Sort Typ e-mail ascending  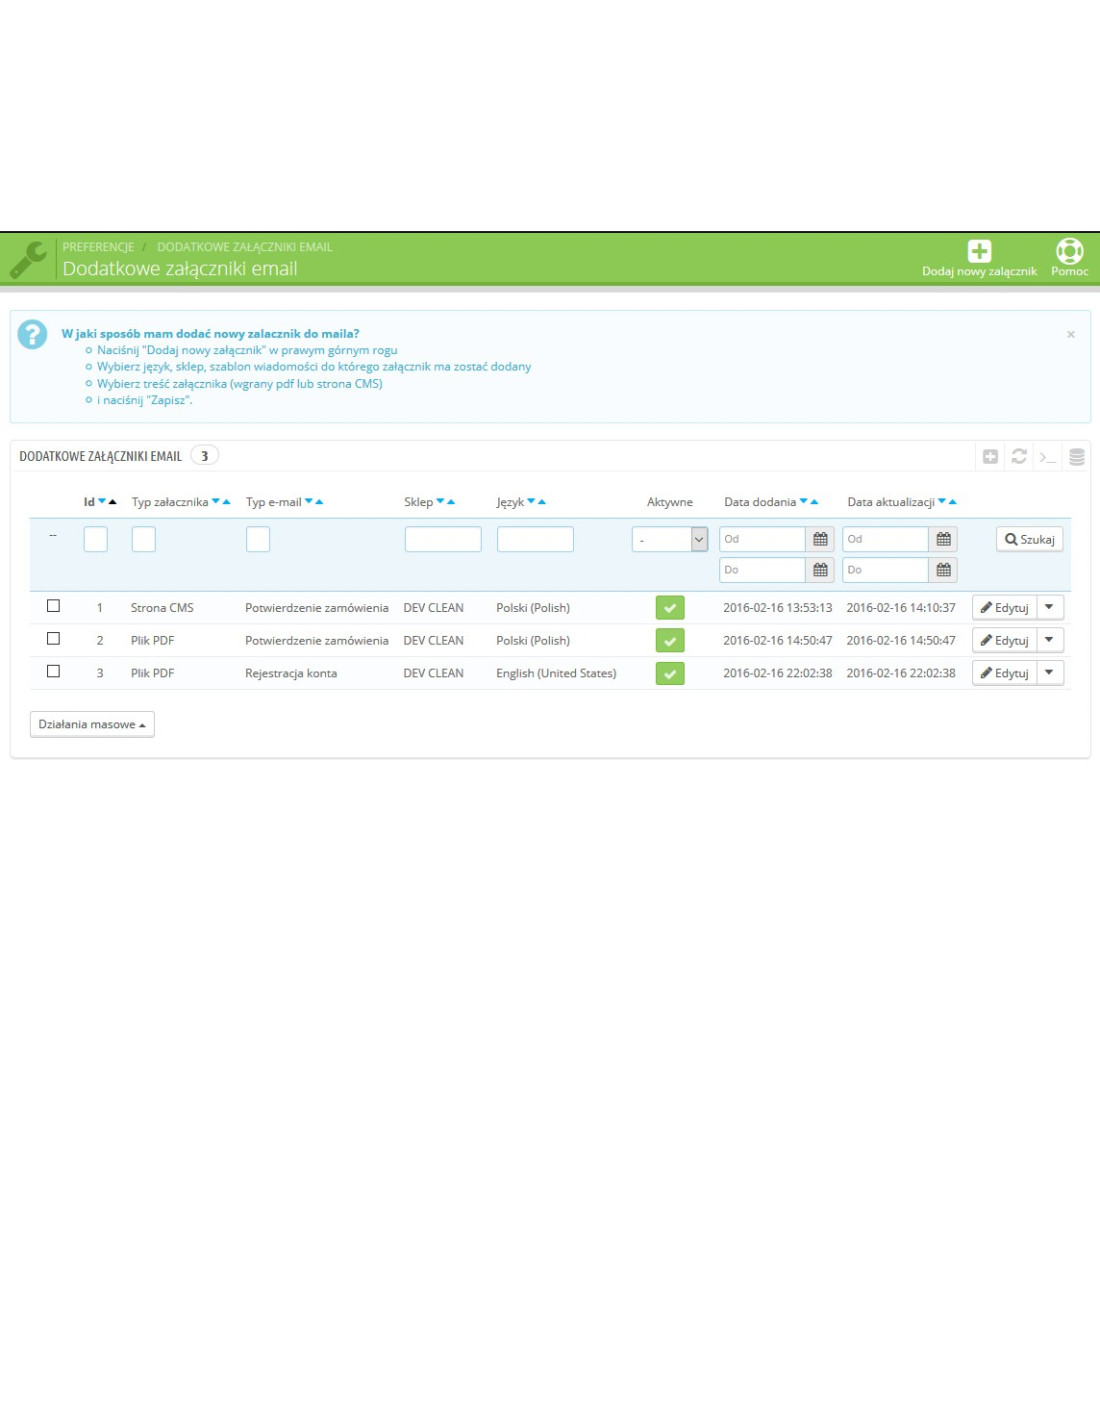[319, 502]
